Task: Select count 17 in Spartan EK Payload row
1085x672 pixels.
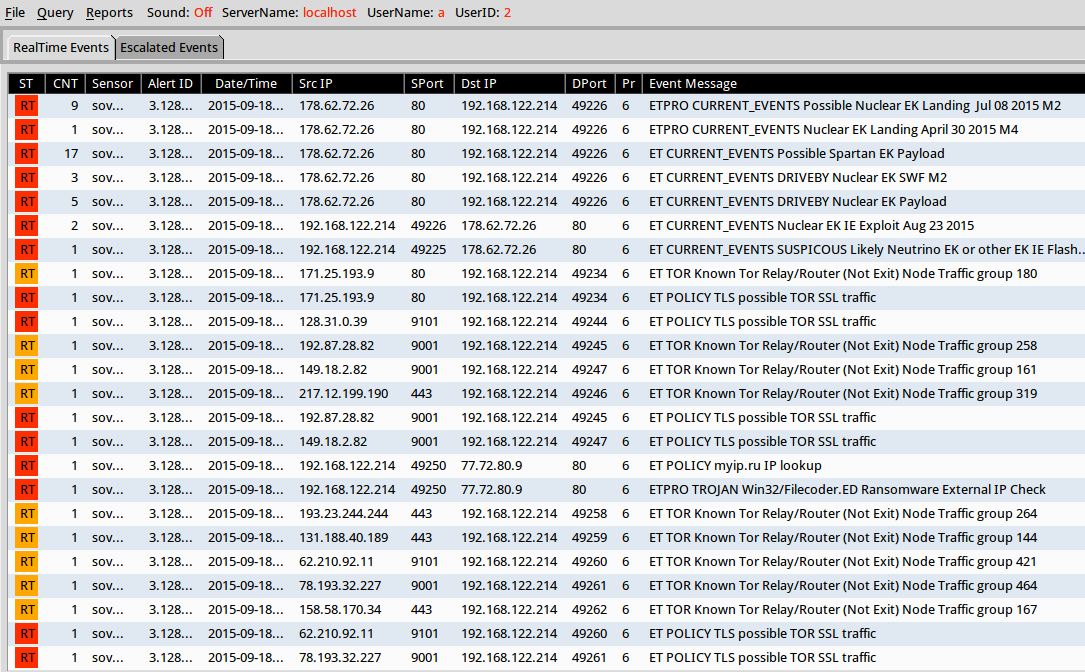Action: tap(70, 154)
